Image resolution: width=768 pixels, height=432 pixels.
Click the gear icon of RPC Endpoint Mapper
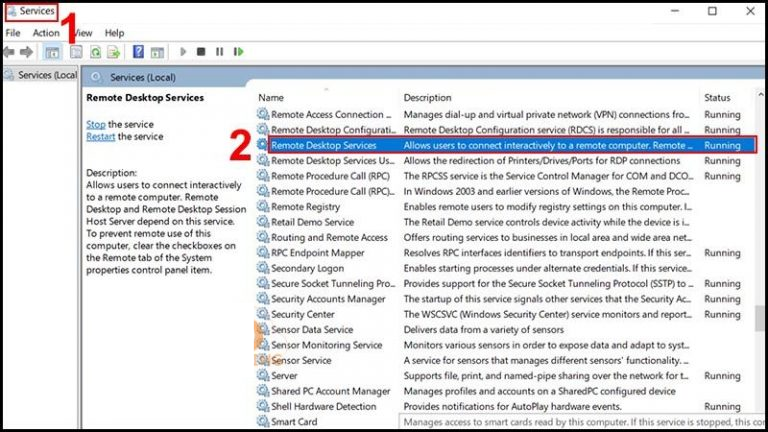[x=263, y=252]
